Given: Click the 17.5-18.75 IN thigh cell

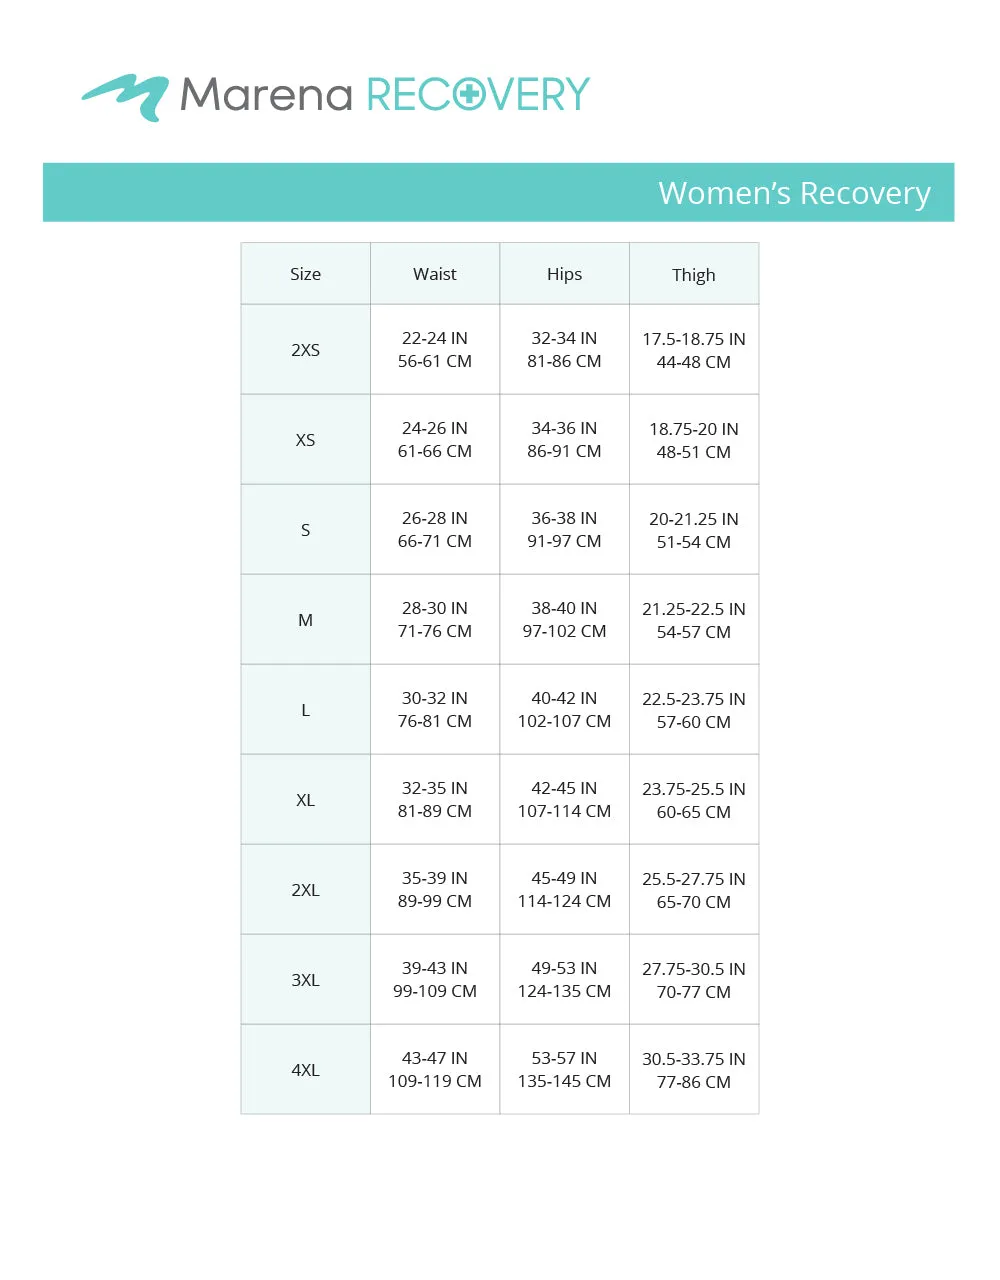Looking at the screenshot, I should (694, 350).
